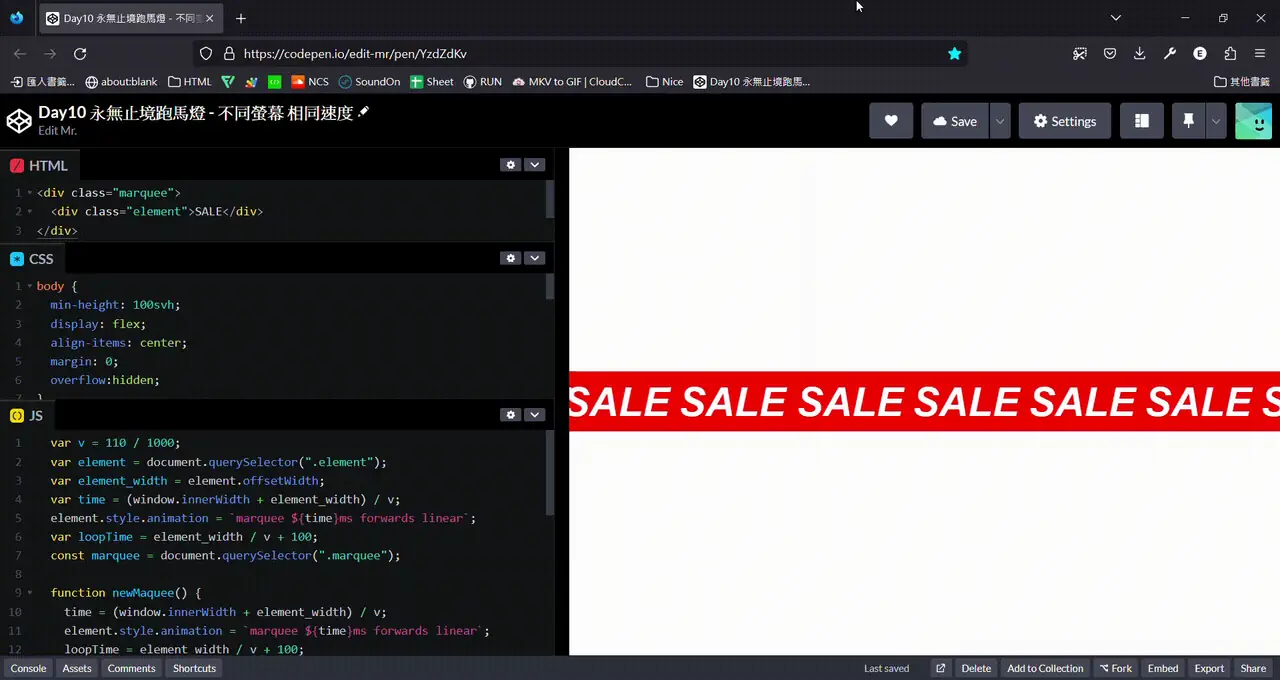Open the downloads arrow icon
This screenshot has height=680, width=1280.
click(1140, 54)
